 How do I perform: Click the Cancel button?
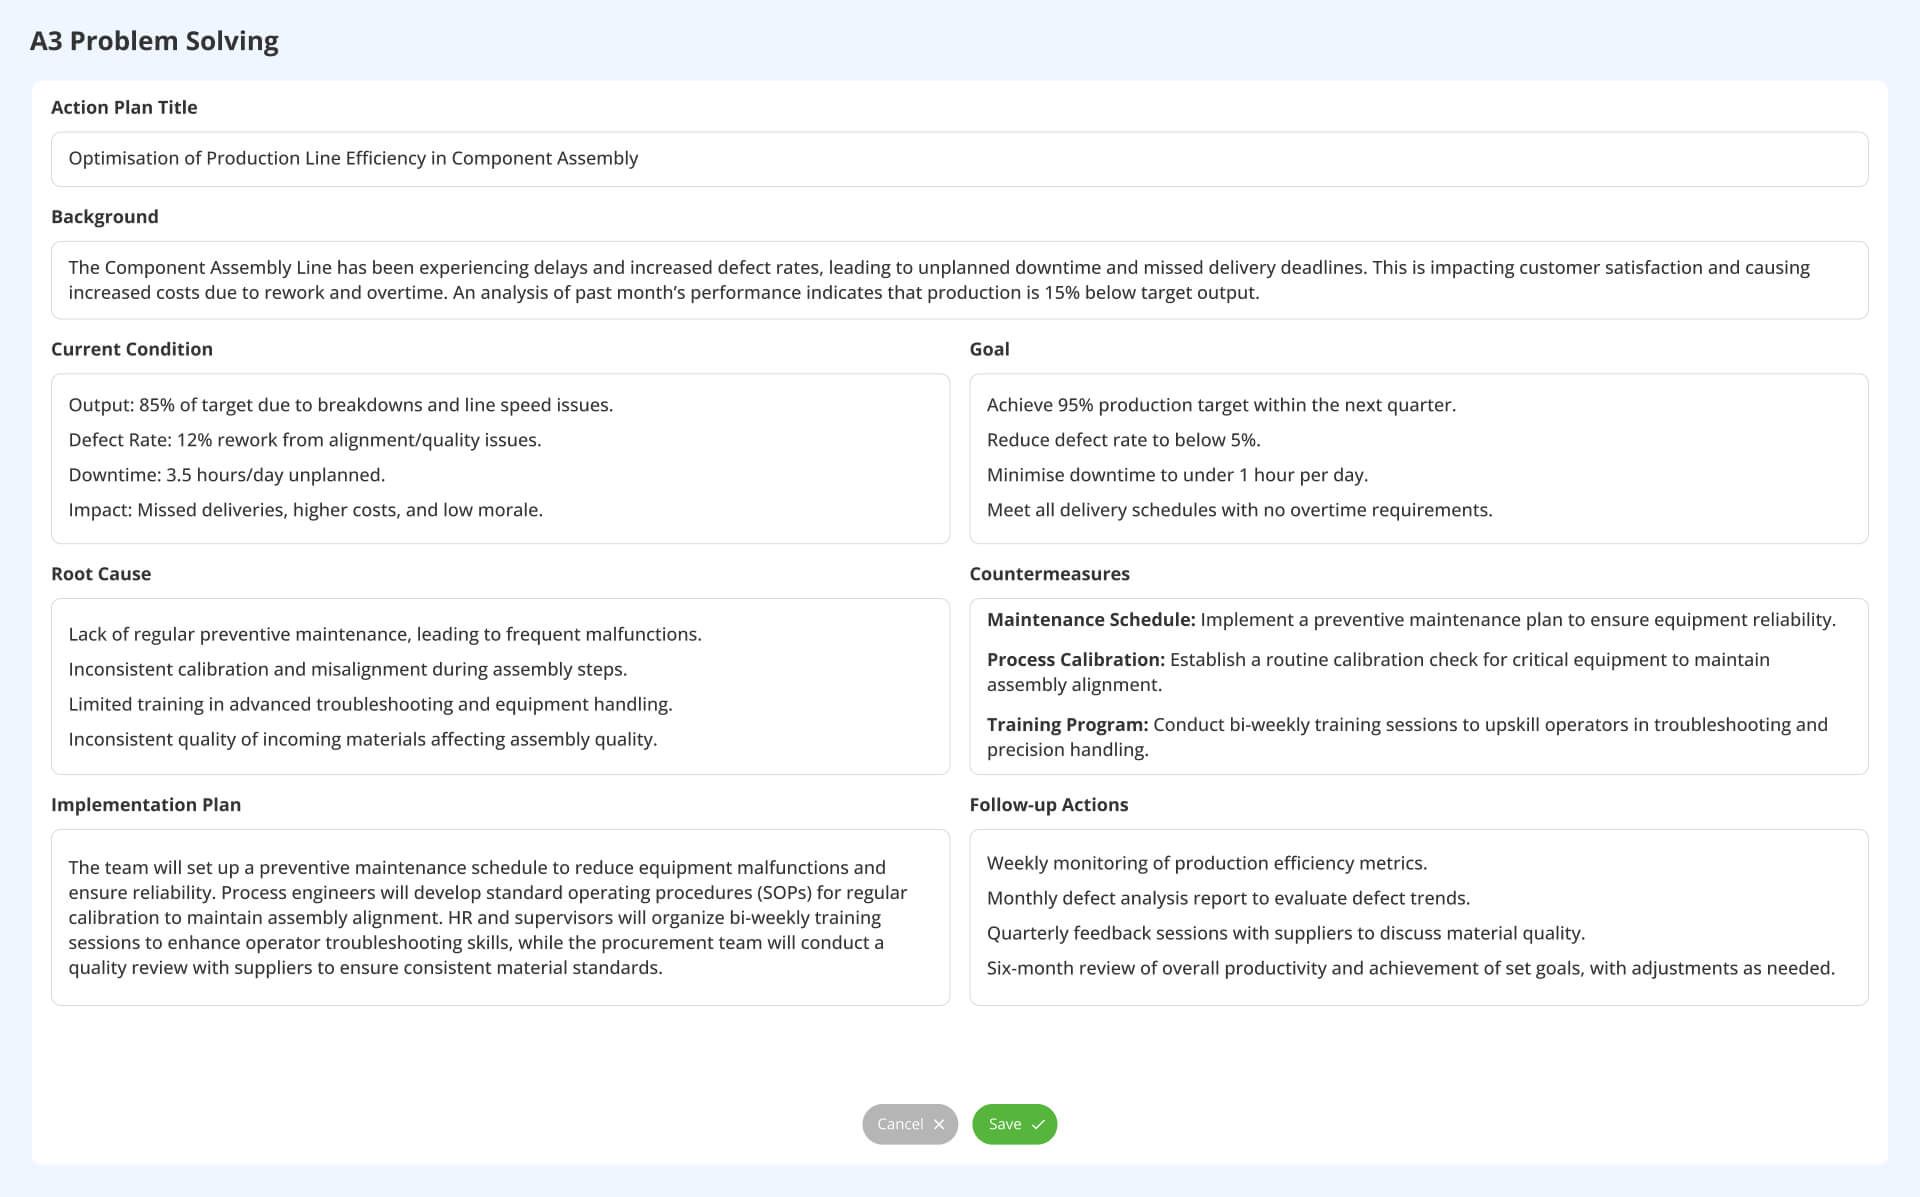[x=908, y=1124]
